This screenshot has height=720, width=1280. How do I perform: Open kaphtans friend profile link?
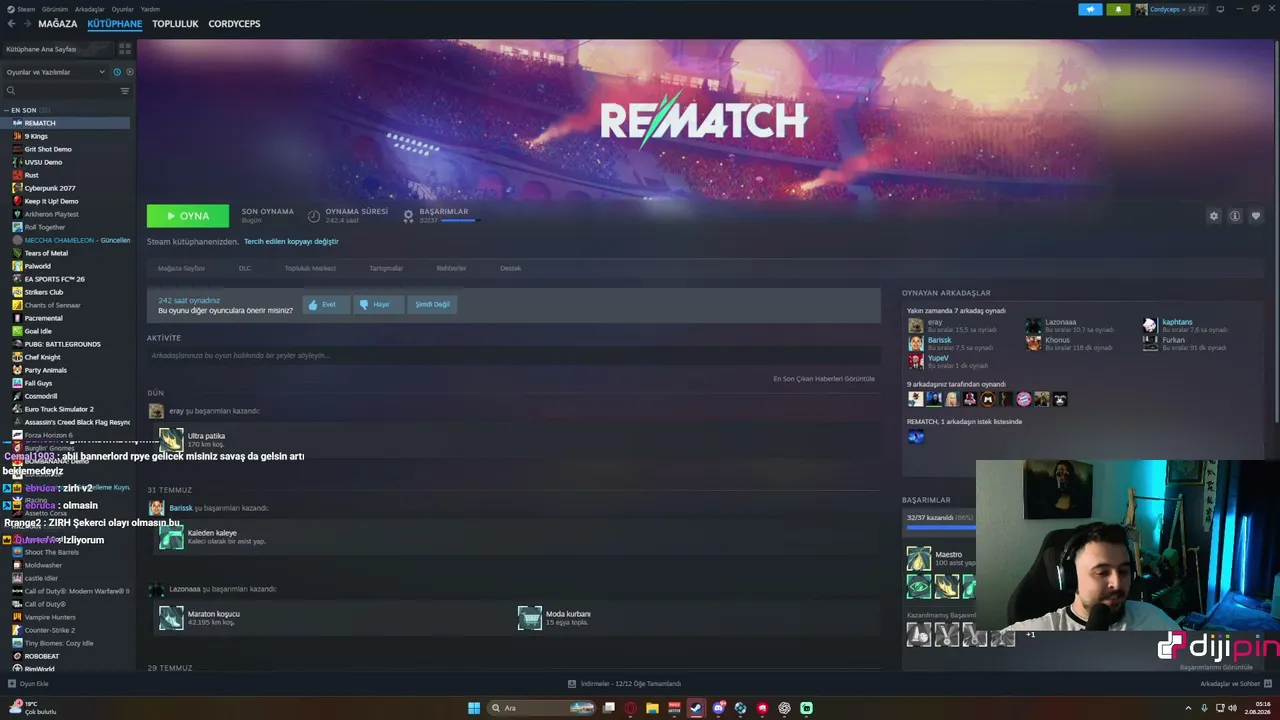point(1177,322)
